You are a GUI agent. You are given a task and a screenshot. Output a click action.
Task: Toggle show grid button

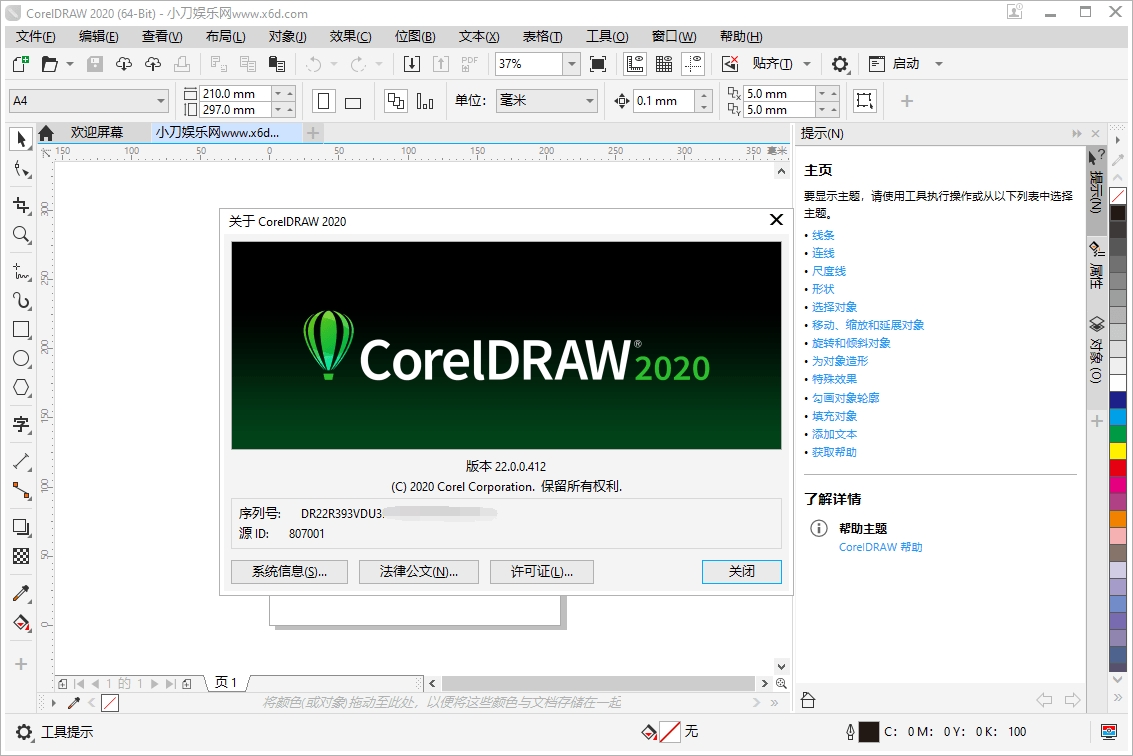pos(663,64)
